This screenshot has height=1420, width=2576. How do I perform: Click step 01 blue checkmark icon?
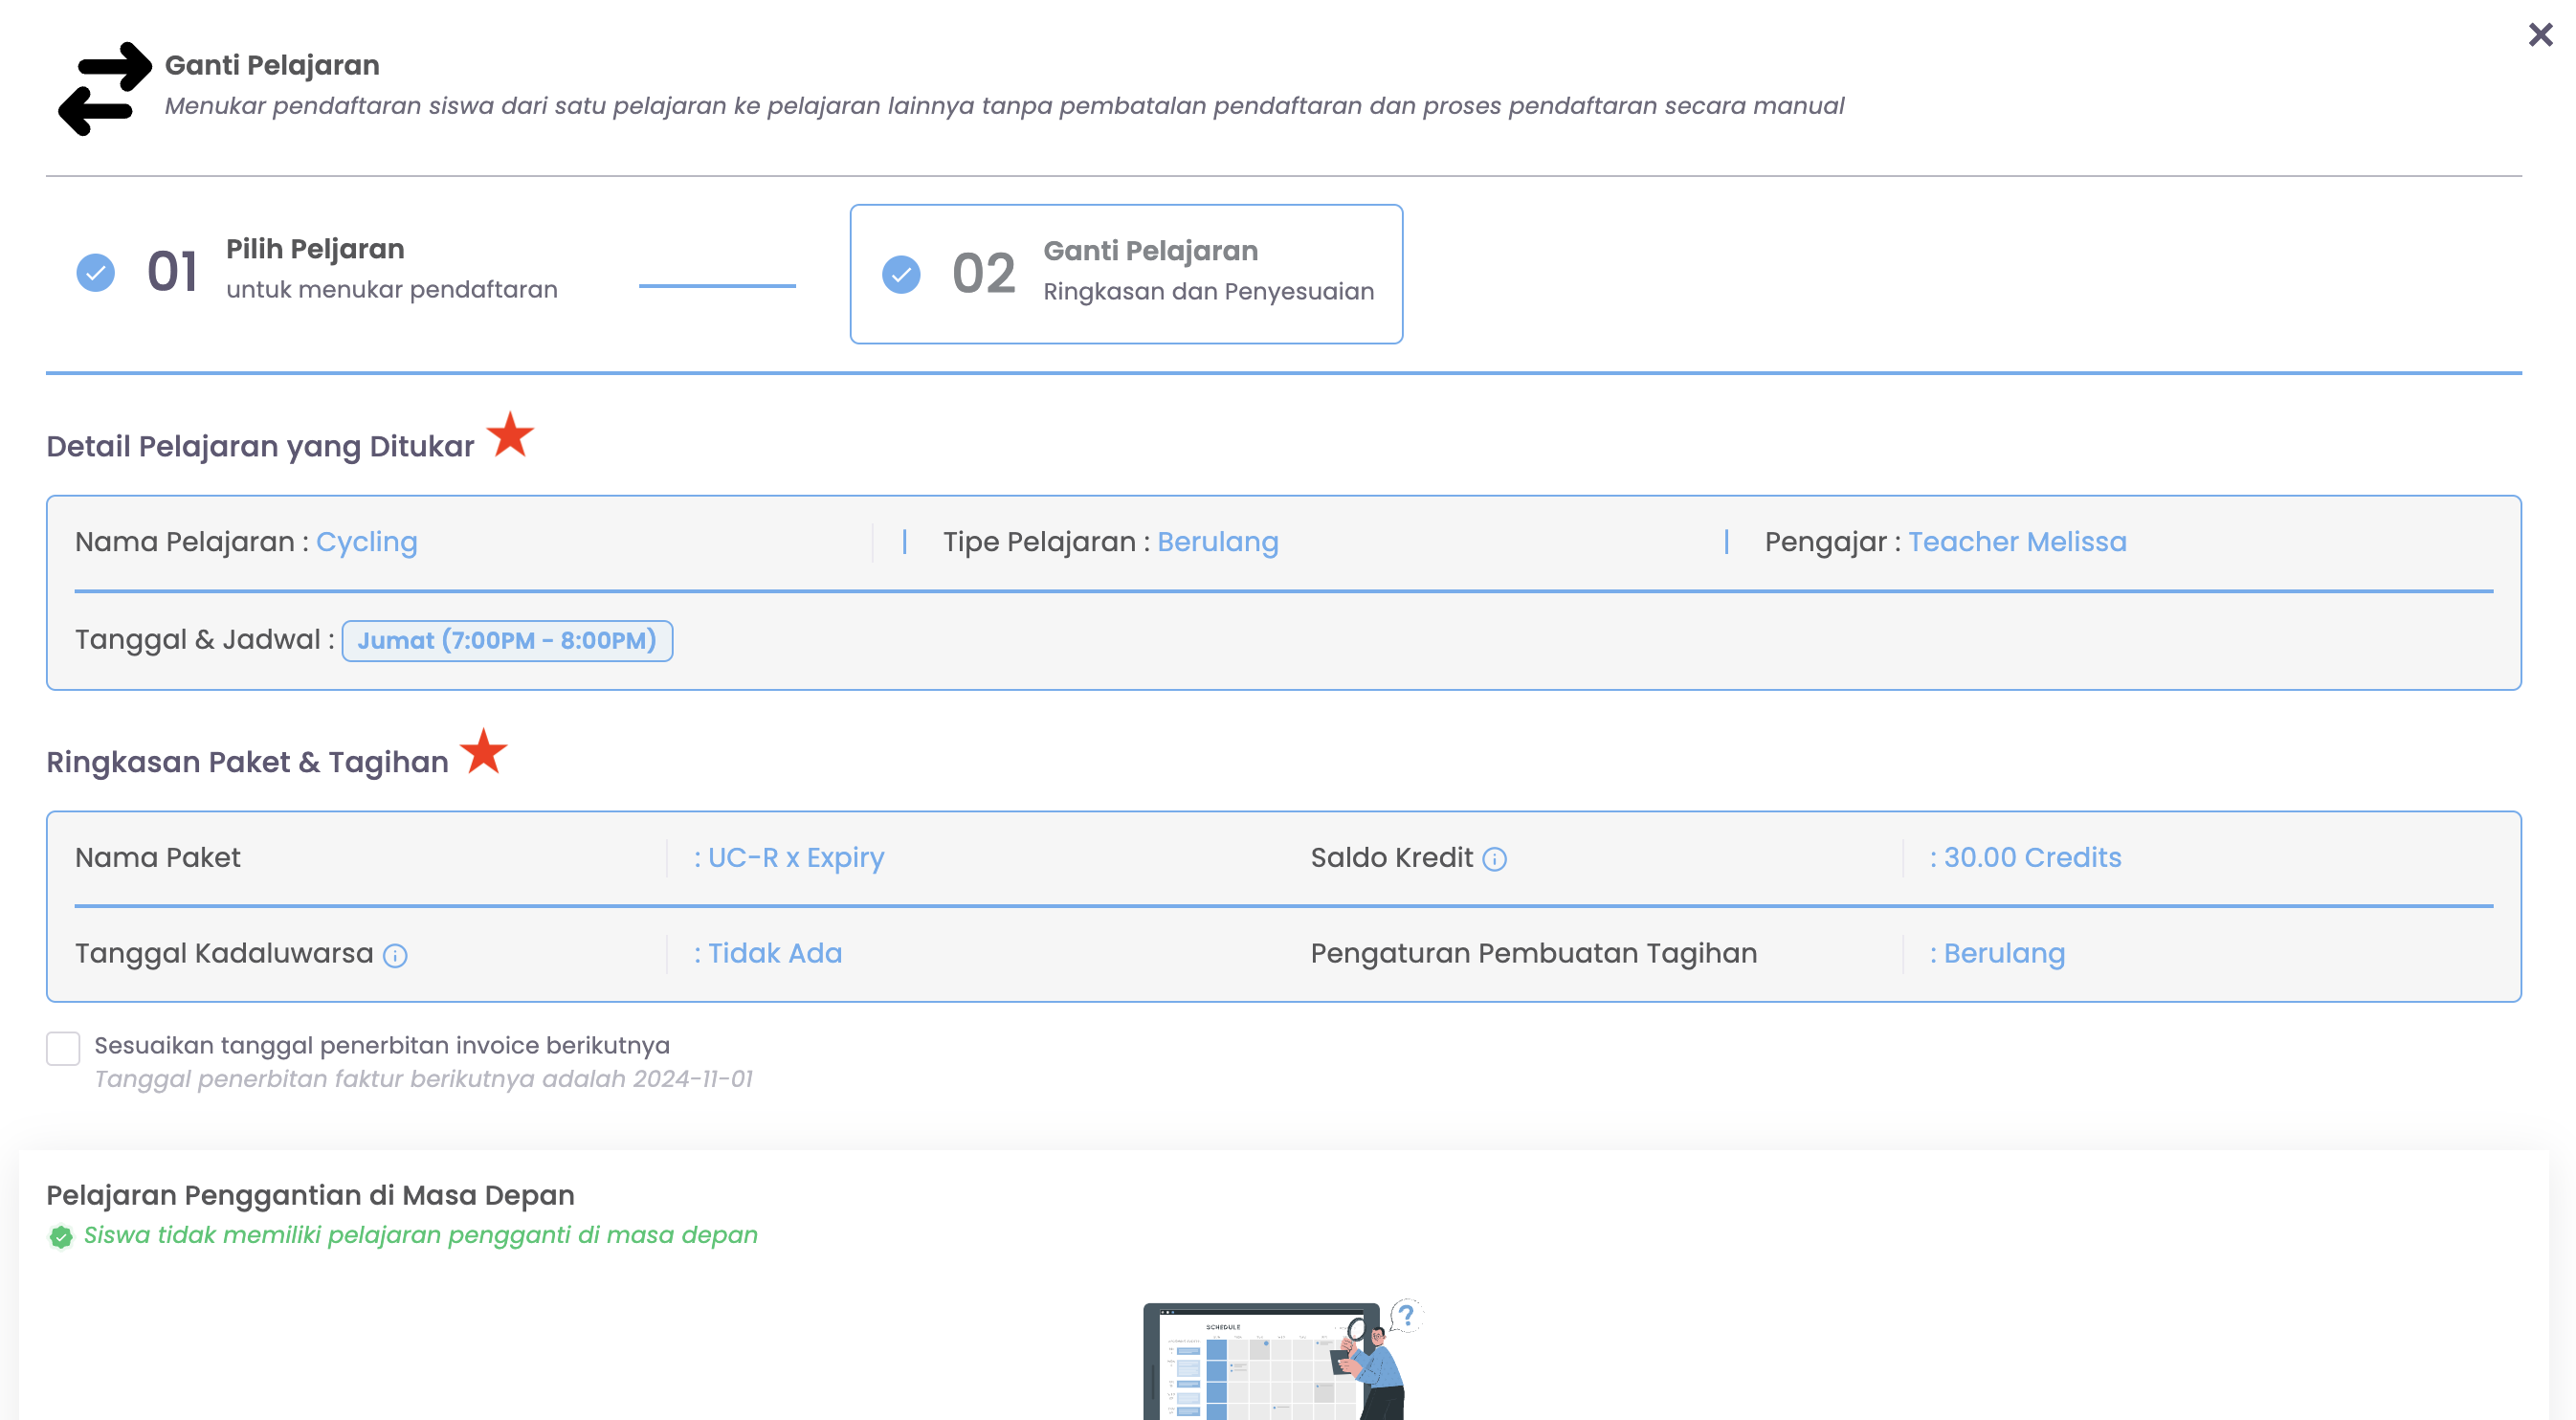click(96, 272)
